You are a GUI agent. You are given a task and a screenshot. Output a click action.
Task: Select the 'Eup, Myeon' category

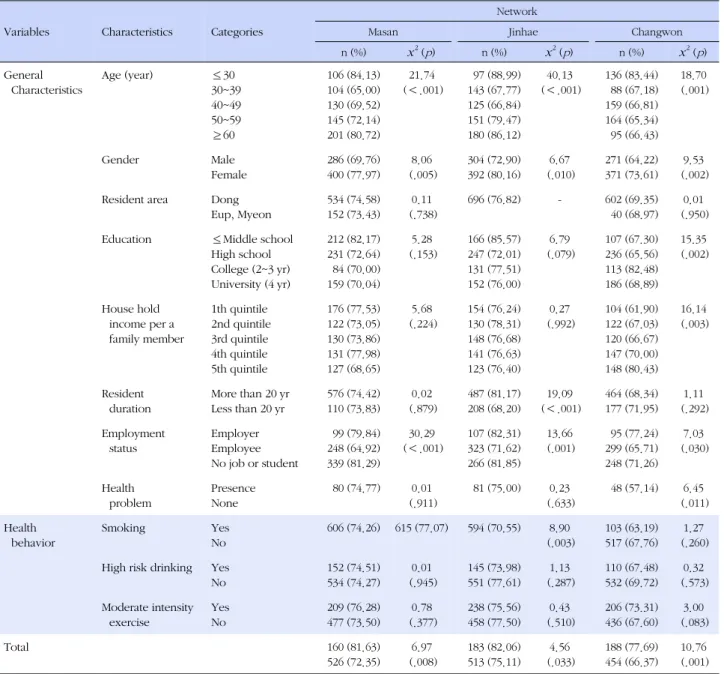point(241,215)
